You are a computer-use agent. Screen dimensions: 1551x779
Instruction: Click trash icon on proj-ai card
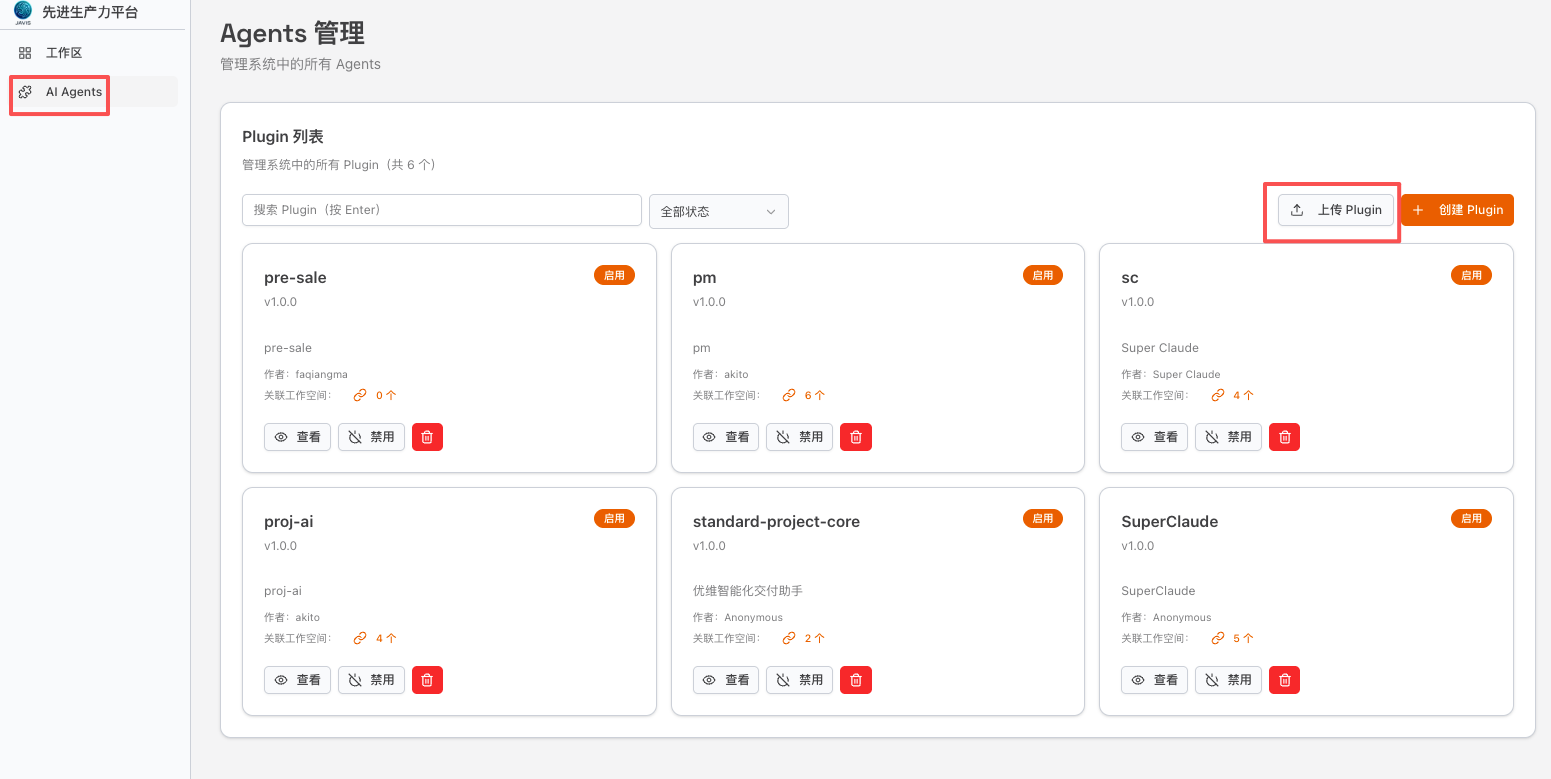click(427, 680)
